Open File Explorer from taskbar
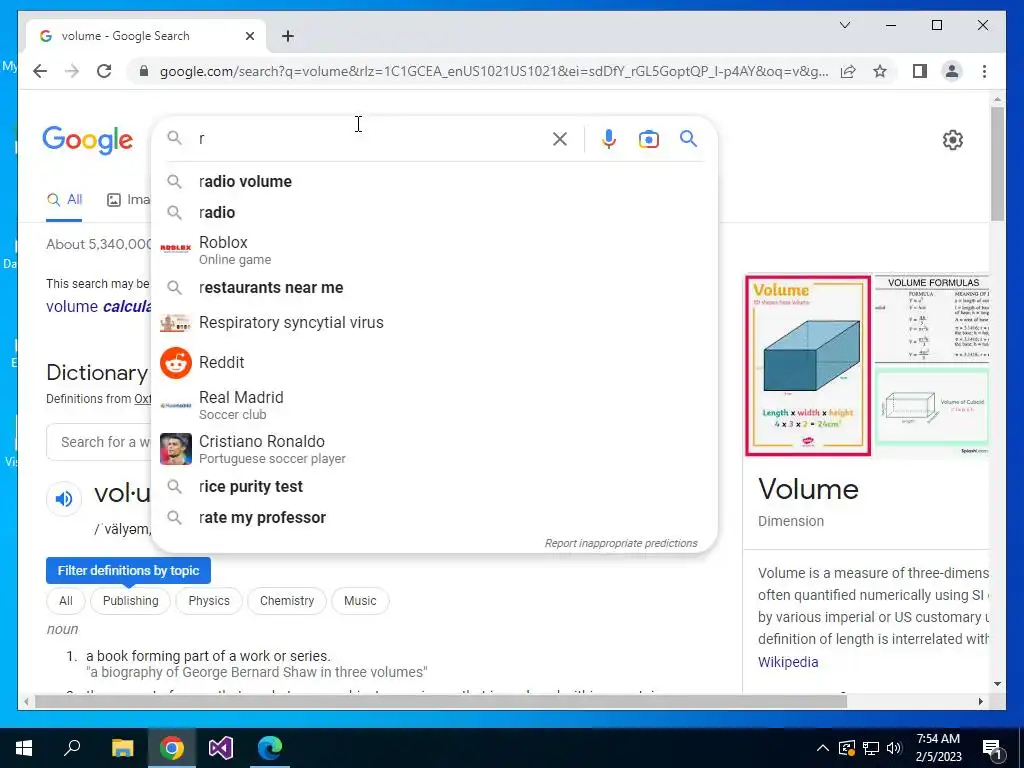The height and width of the screenshot is (768, 1024). coord(122,748)
